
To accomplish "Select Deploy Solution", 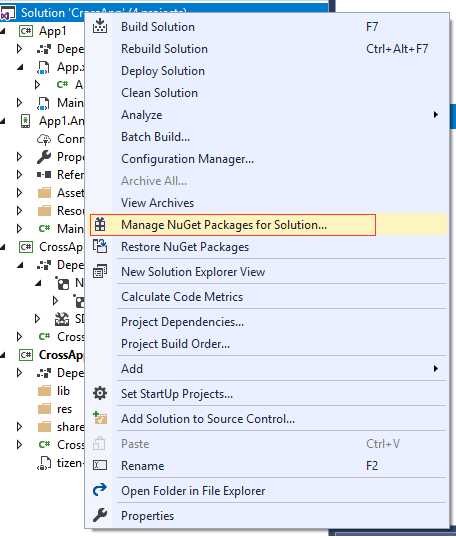I will point(163,71).
